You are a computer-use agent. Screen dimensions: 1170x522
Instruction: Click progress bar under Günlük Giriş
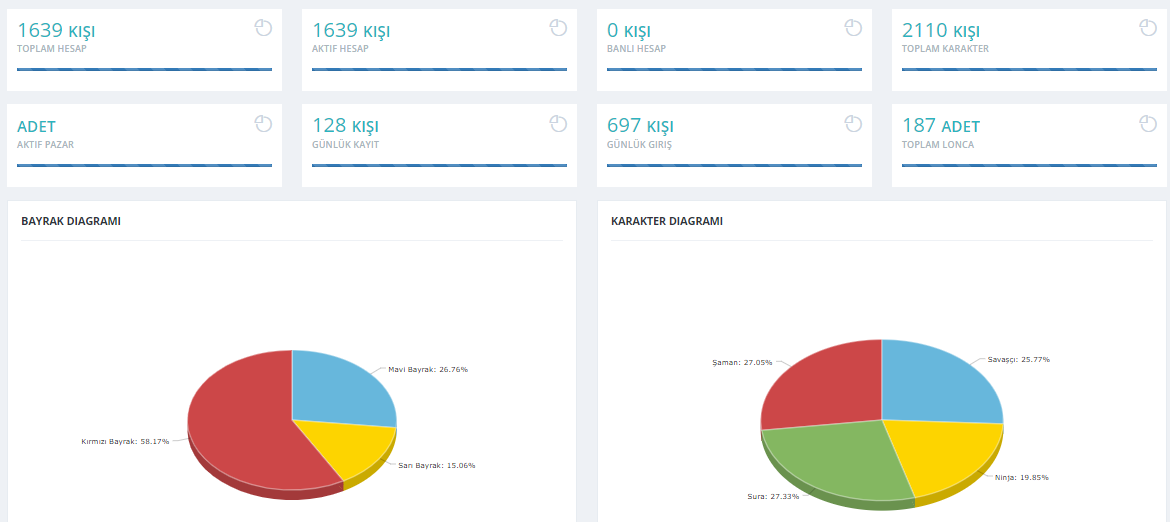[x=734, y=165]
